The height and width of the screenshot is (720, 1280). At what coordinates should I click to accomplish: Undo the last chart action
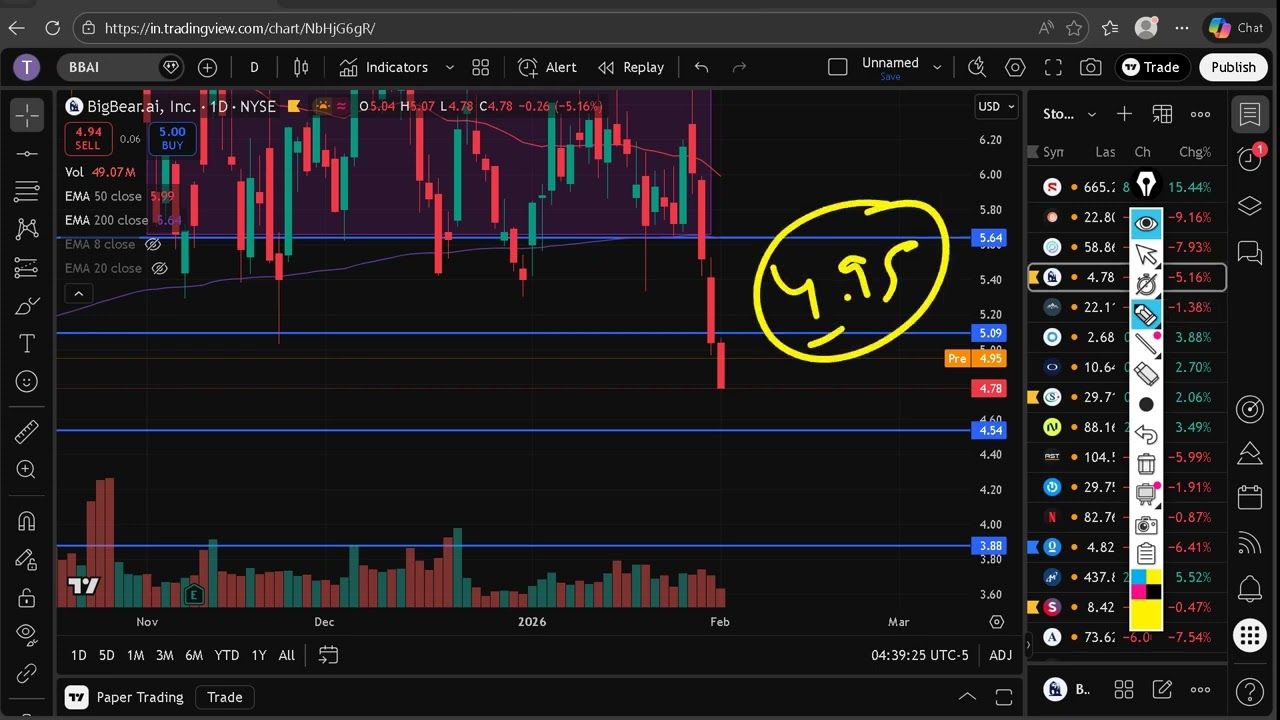(x=701, y=67)
